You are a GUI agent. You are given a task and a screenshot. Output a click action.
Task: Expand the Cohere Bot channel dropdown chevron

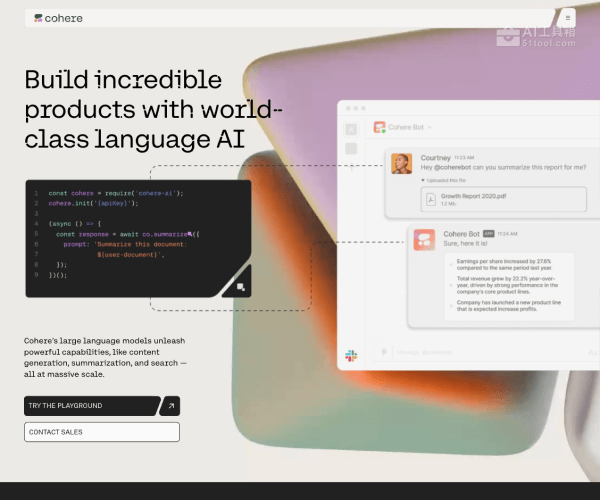(431, 128)
